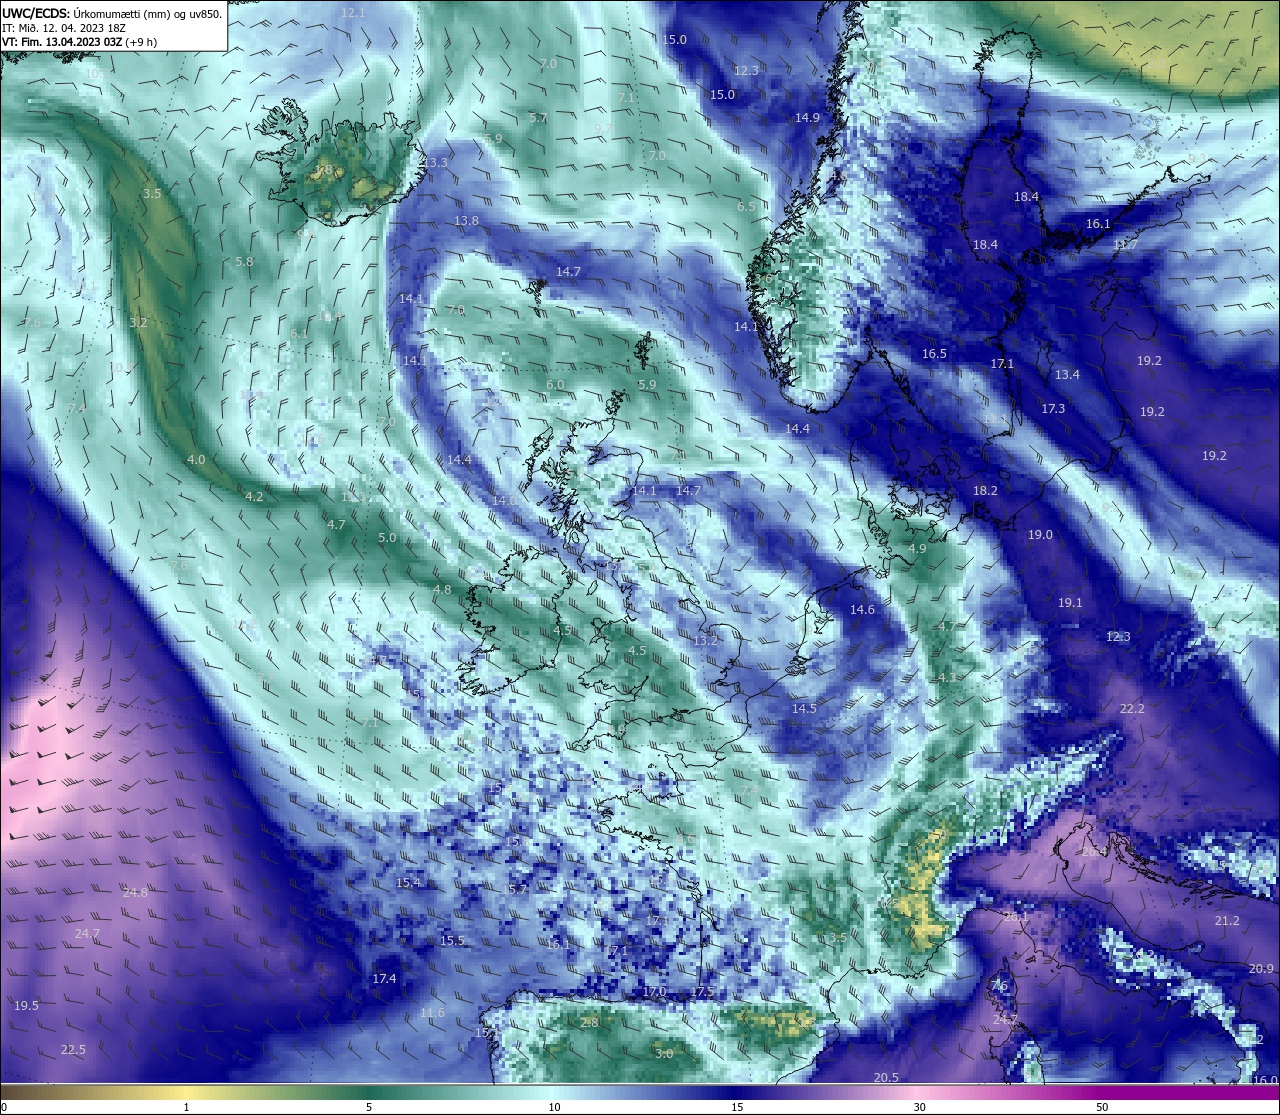Click the 16.5 value over Sweden
Viewport: 1280px width, 1115px height.
click(934, 354)
